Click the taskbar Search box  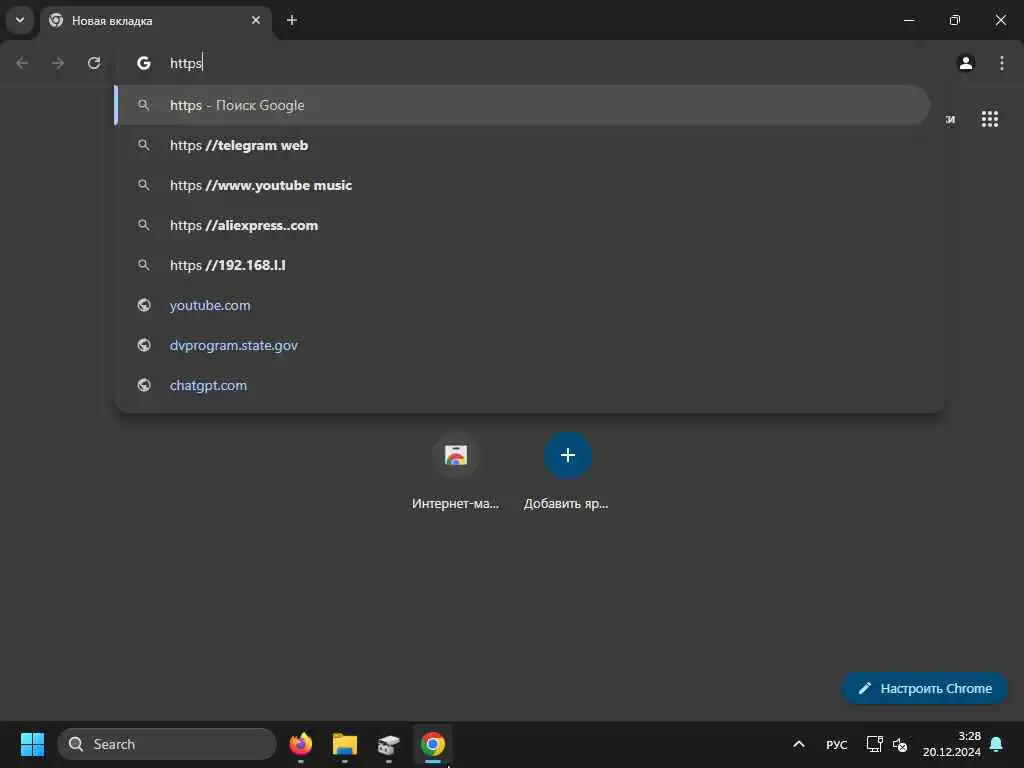tap(167, 744)
